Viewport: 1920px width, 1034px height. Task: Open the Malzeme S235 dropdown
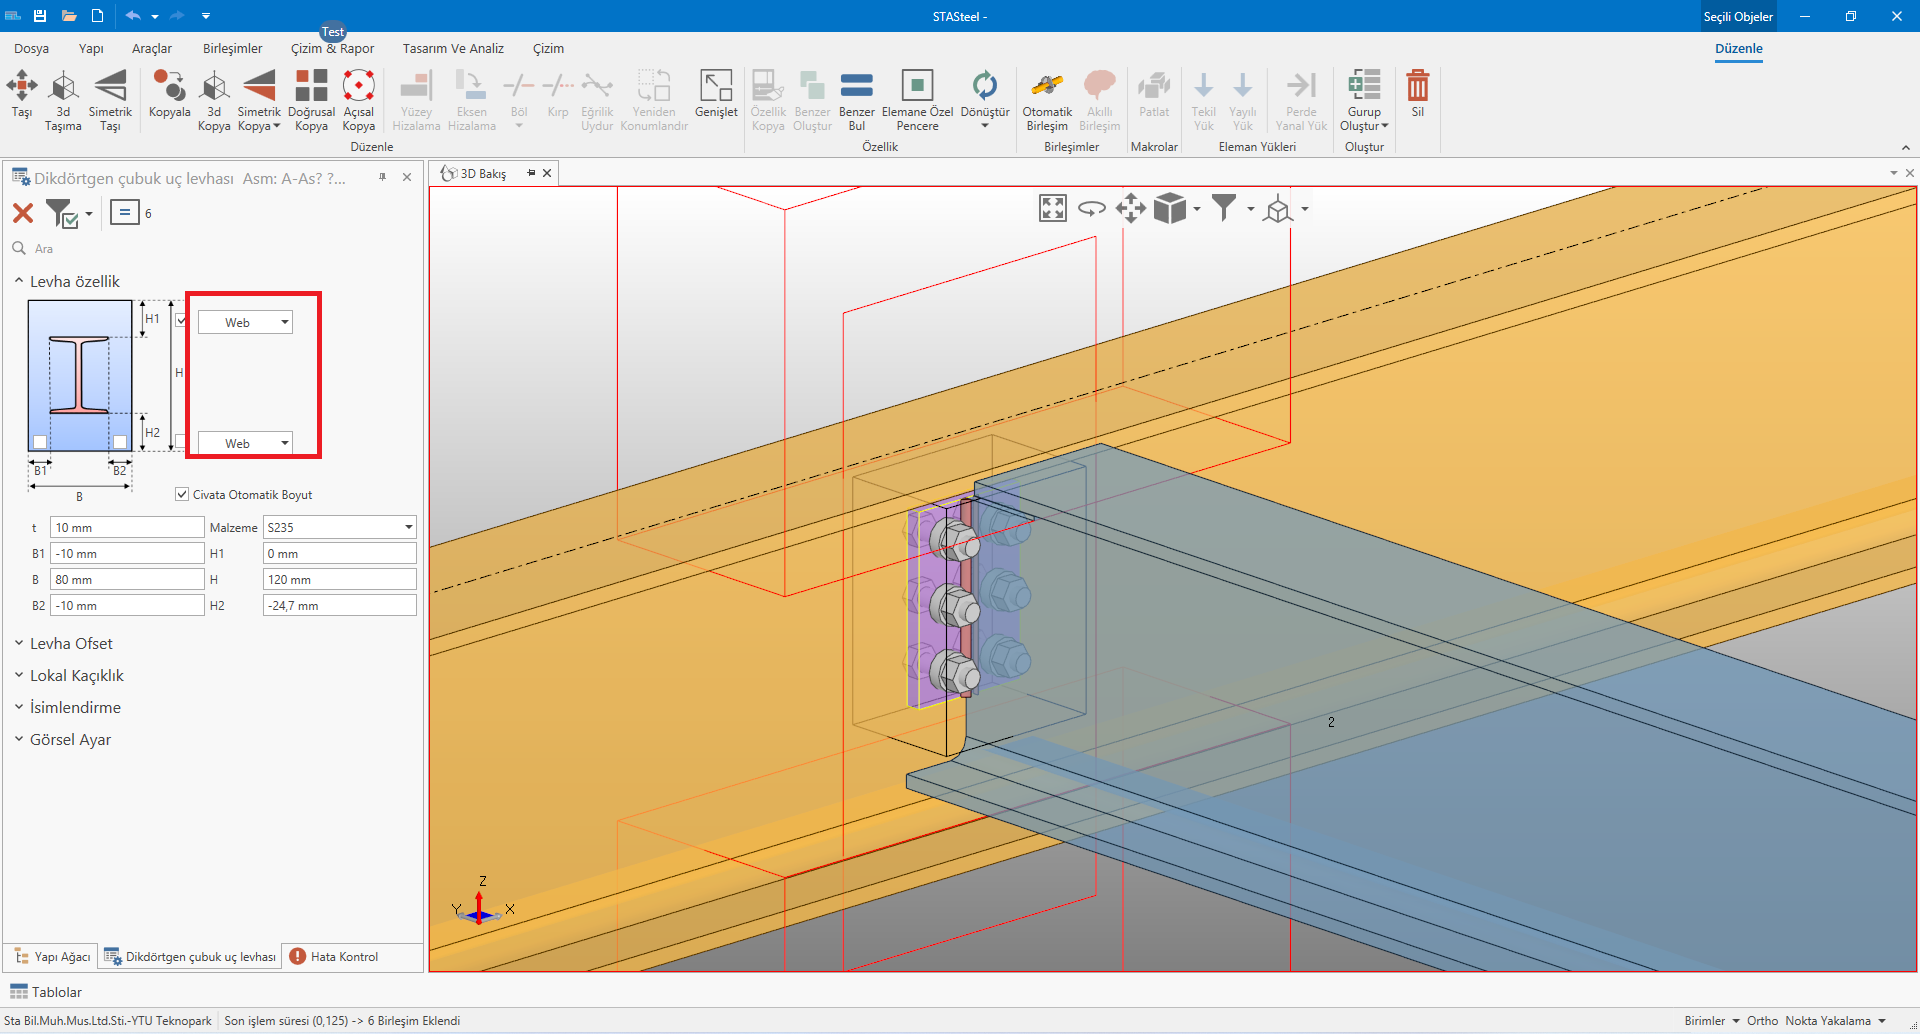[x=339, y=527]
